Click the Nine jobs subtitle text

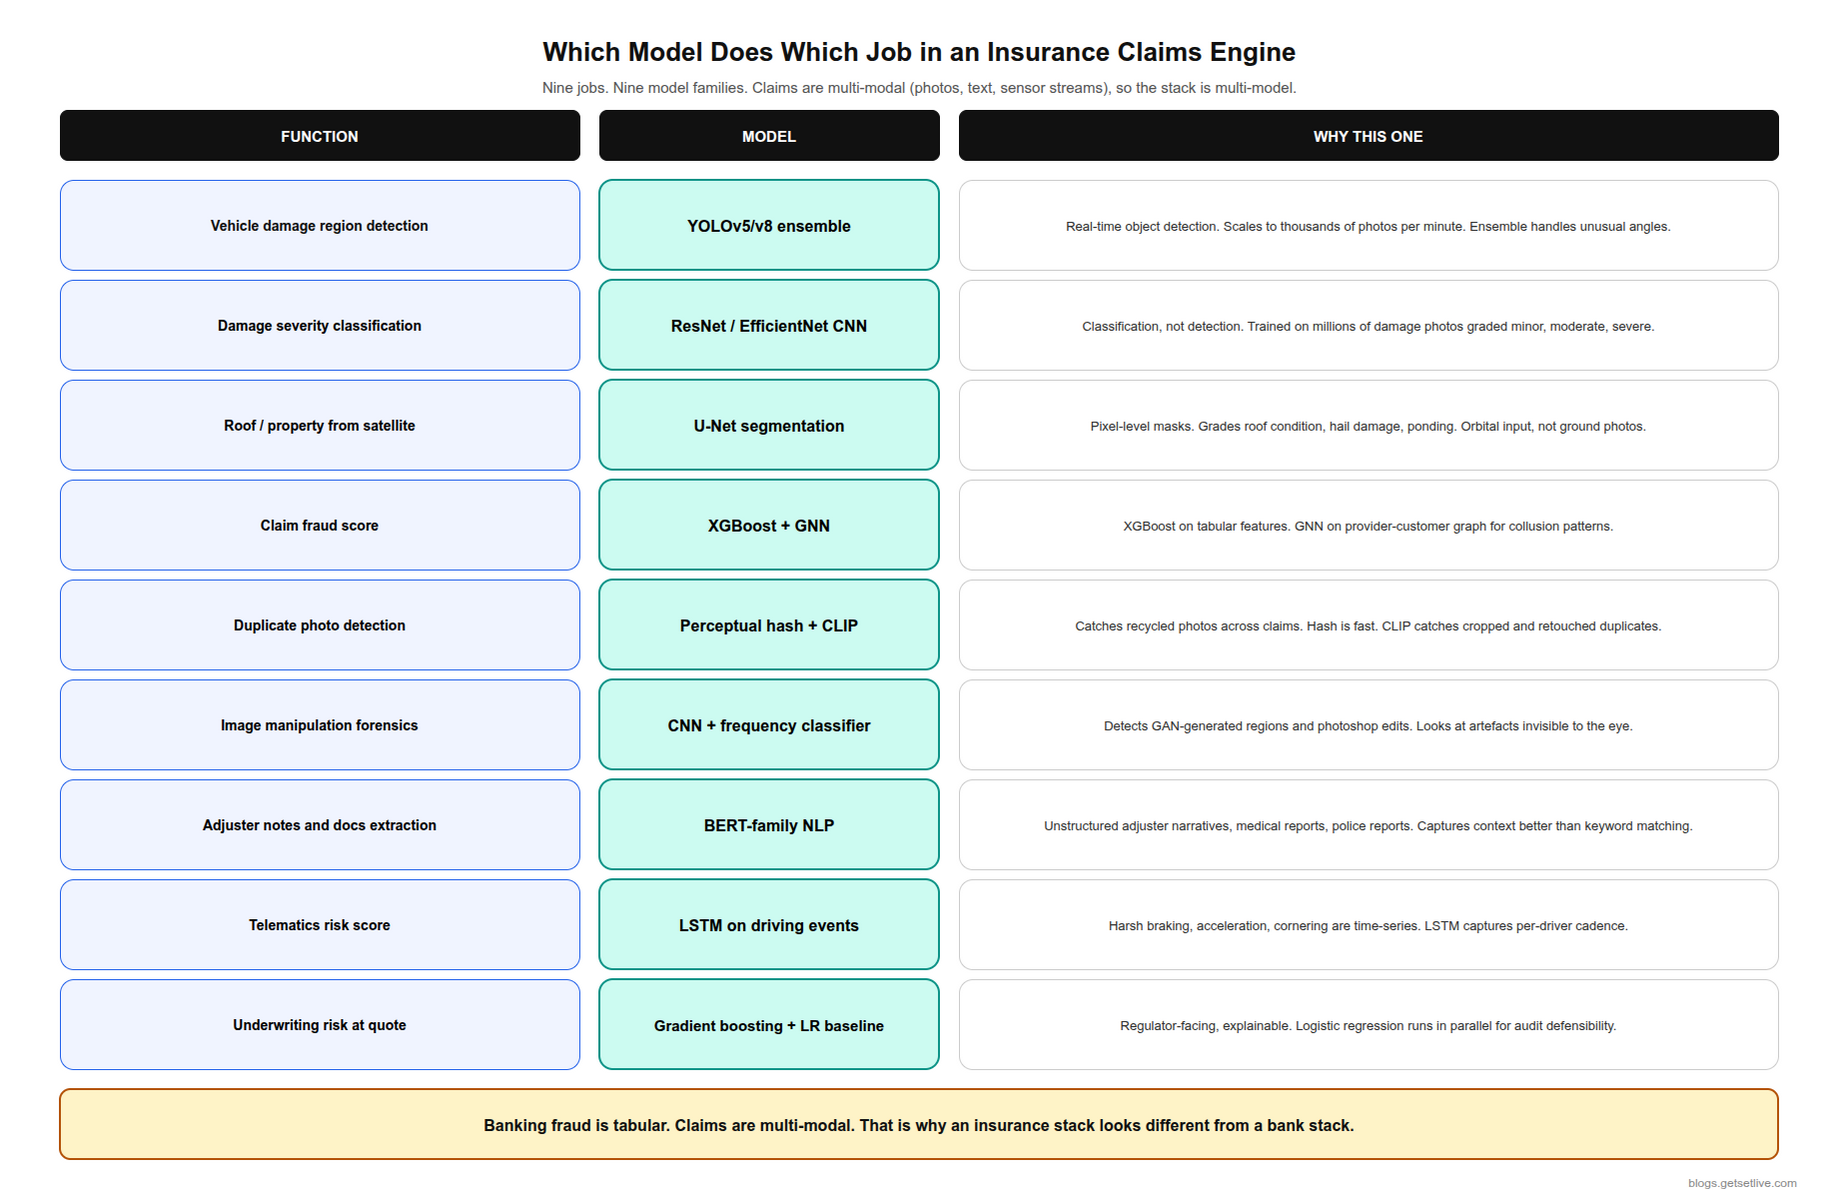pos(919,88)
